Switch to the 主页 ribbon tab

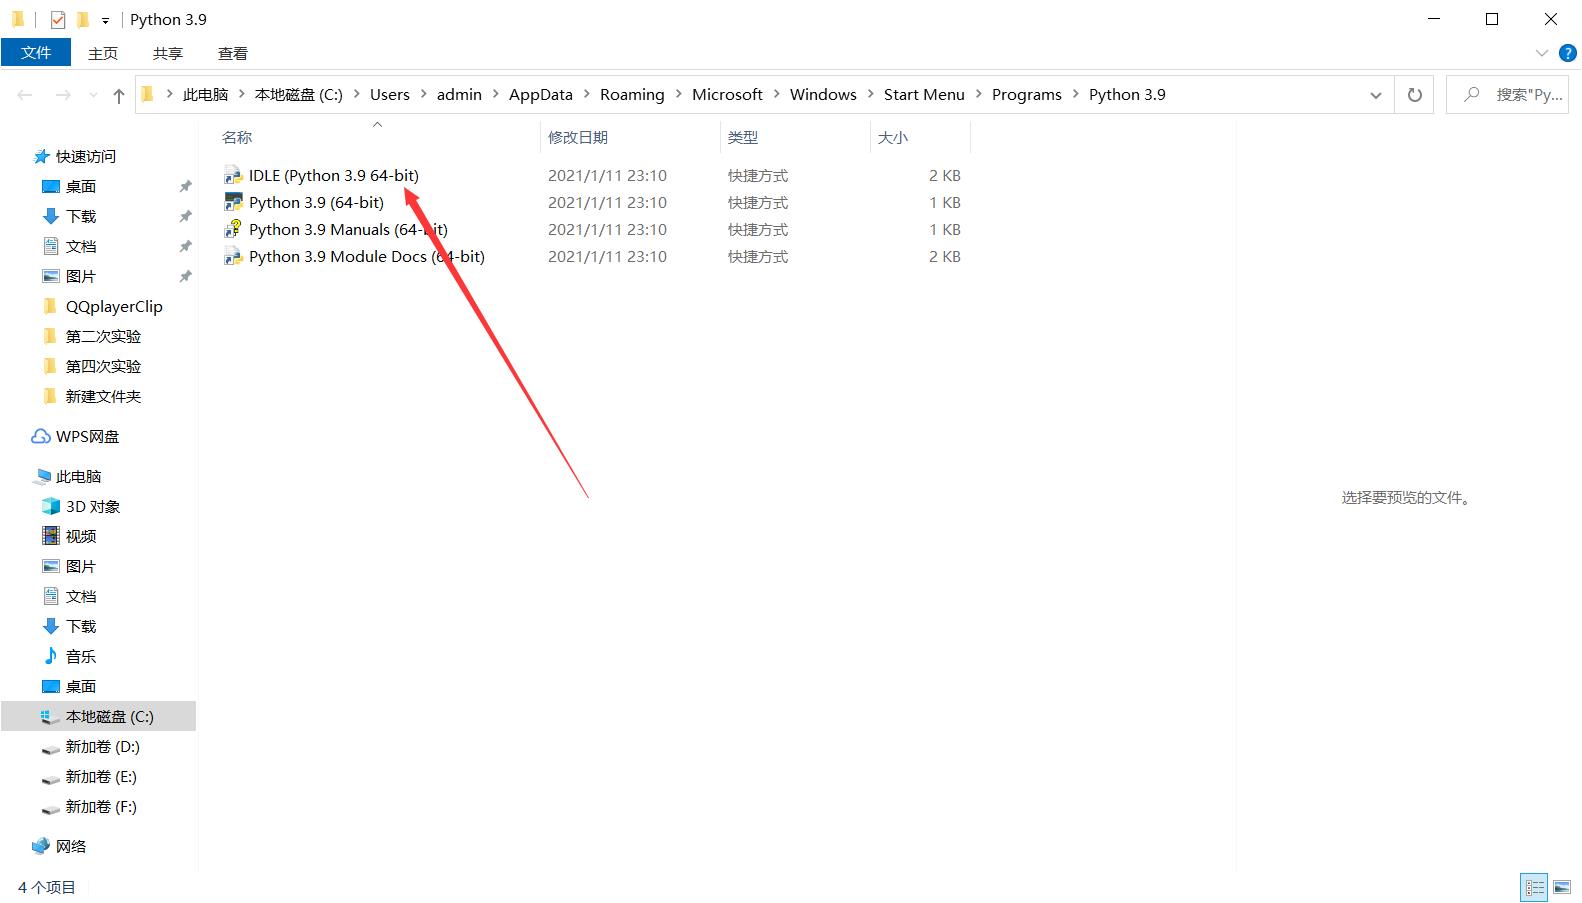[x=103, y=53]
